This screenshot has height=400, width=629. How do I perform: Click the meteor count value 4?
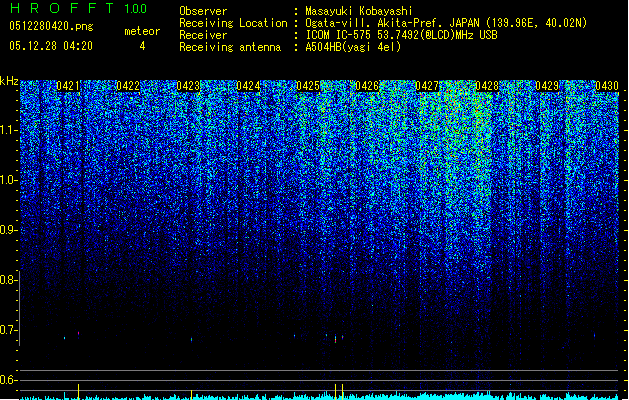point(142,46)
